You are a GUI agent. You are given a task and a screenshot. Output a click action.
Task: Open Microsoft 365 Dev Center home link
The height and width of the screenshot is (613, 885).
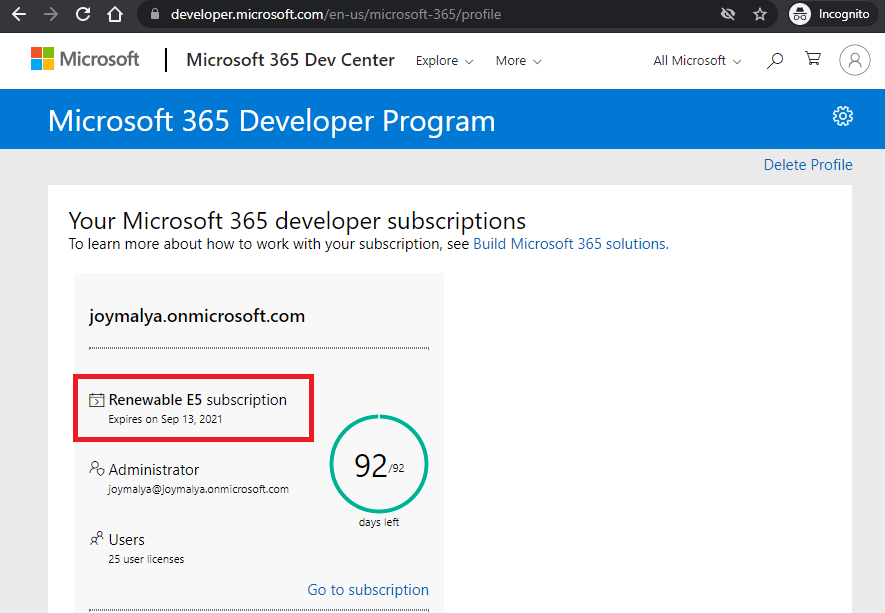coord(290,60)
